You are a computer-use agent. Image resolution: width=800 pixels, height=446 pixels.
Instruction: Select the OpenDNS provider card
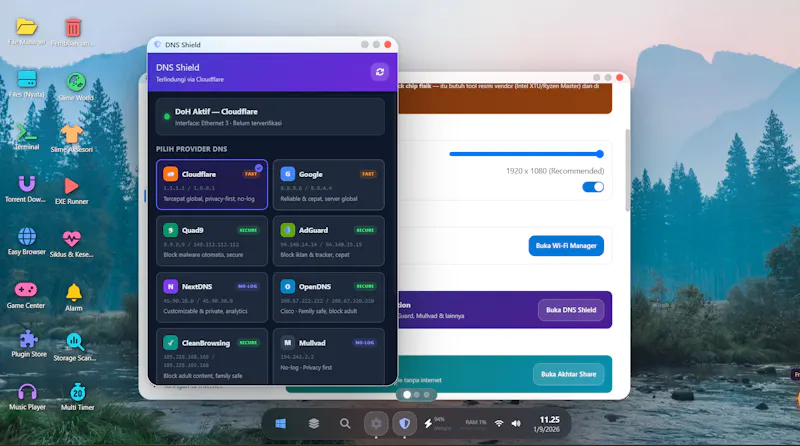point(329,298)
